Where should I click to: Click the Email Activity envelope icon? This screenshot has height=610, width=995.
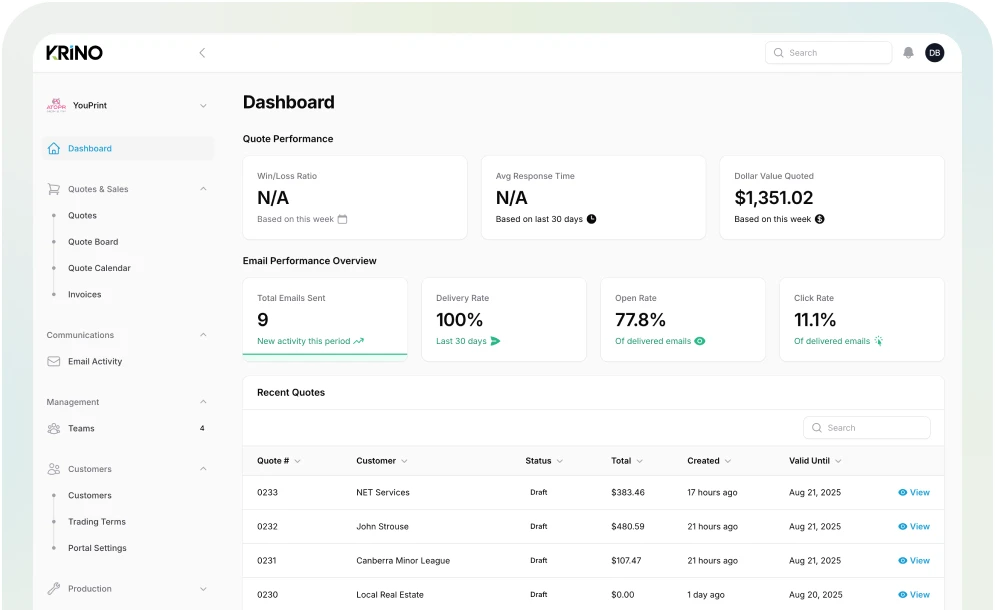(54, 361)
